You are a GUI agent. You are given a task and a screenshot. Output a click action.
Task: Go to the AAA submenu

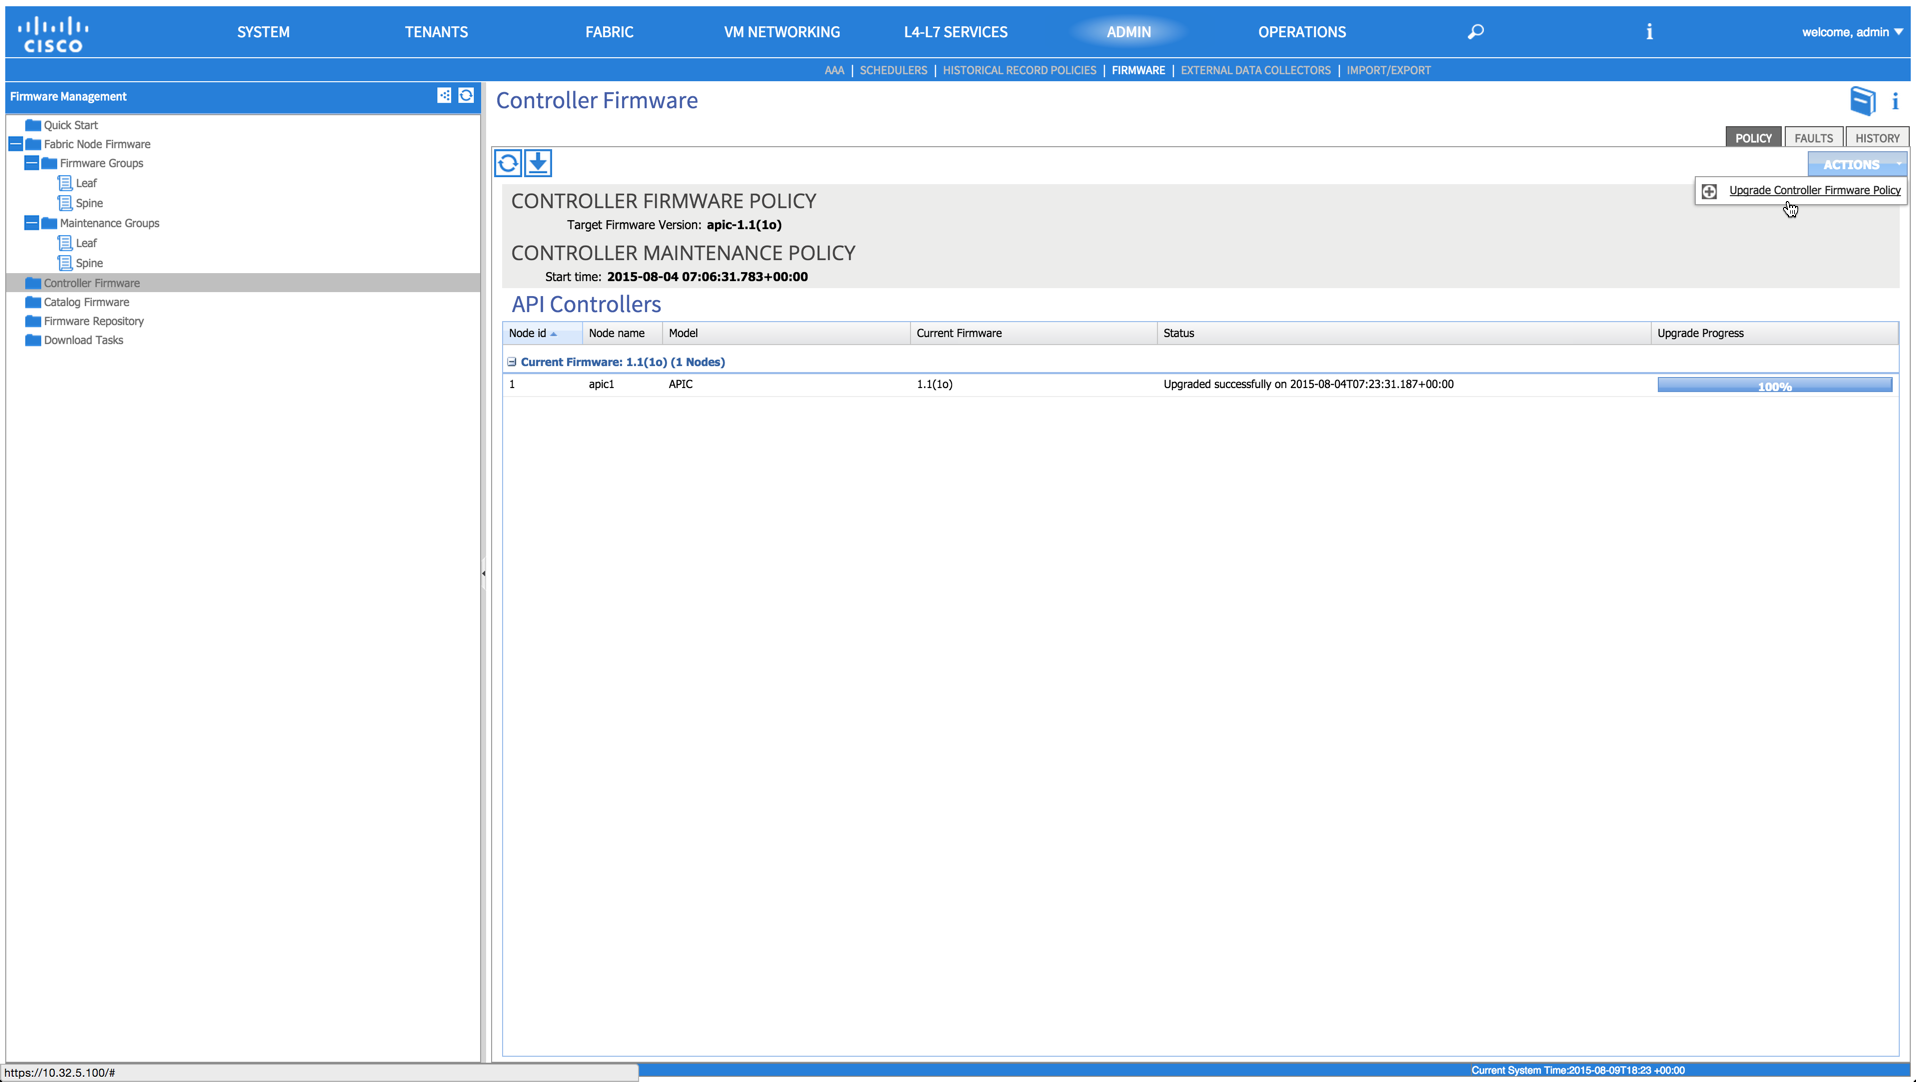tap(834, 70)
